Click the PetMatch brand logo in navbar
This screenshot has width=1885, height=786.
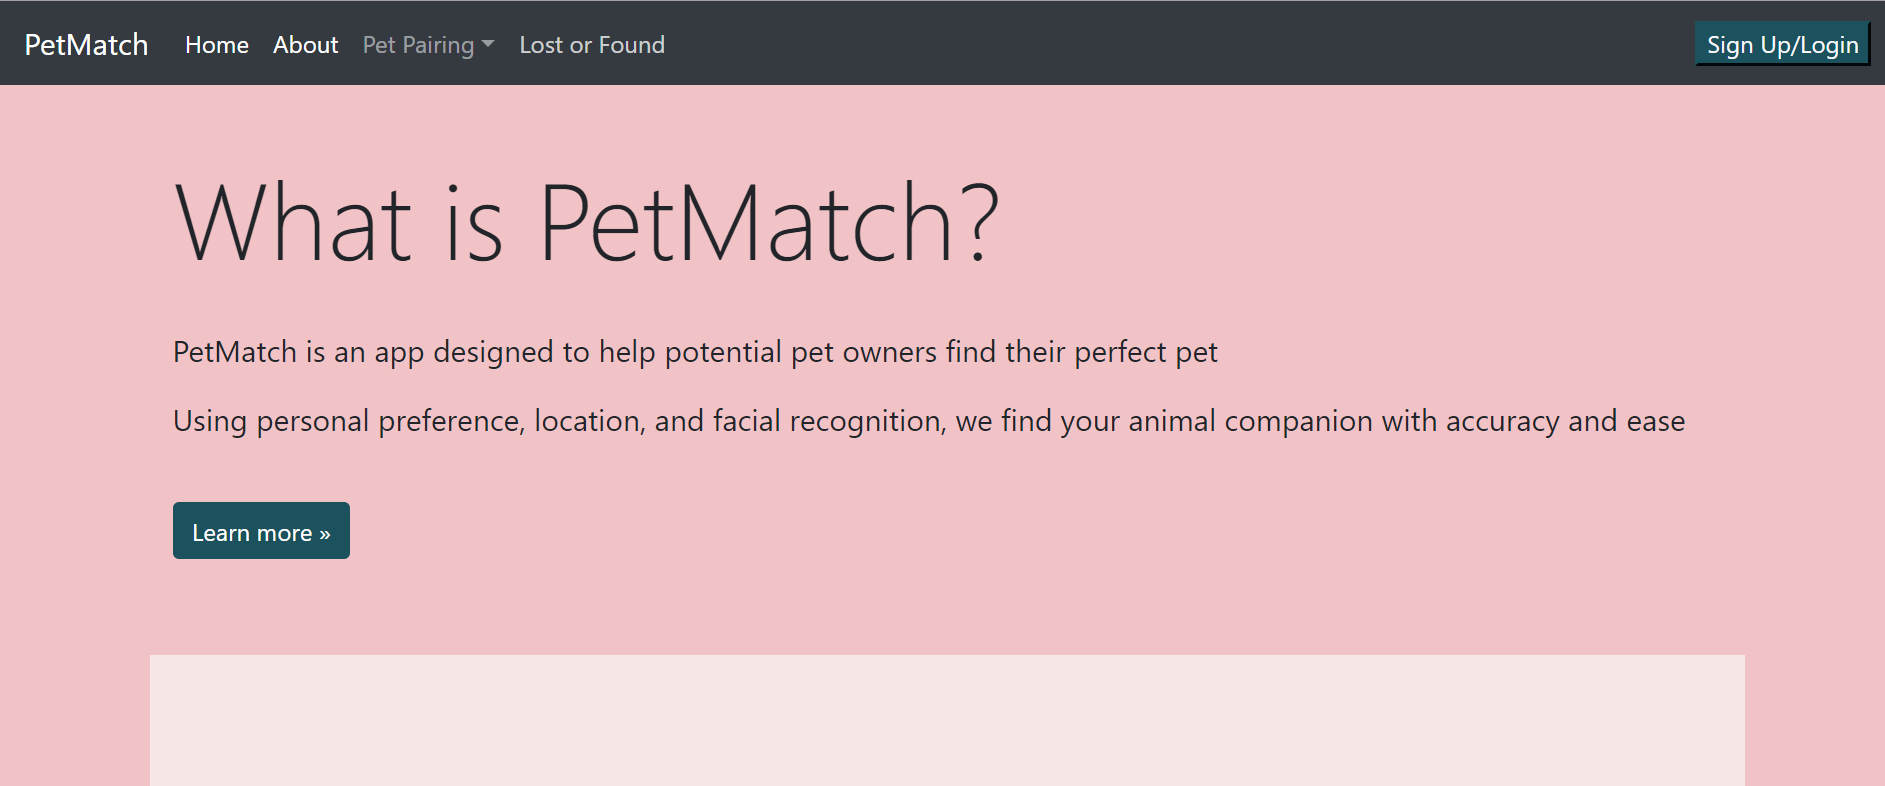pos(86,45)
